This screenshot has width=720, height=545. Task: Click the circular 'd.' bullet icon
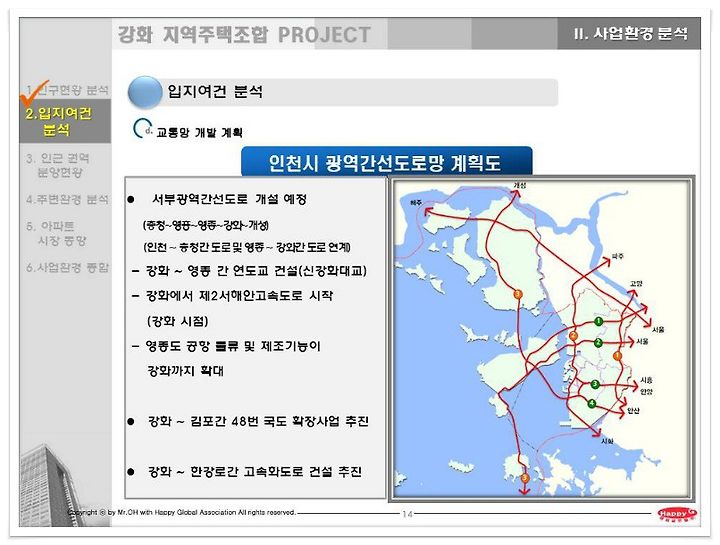[142, 129]
